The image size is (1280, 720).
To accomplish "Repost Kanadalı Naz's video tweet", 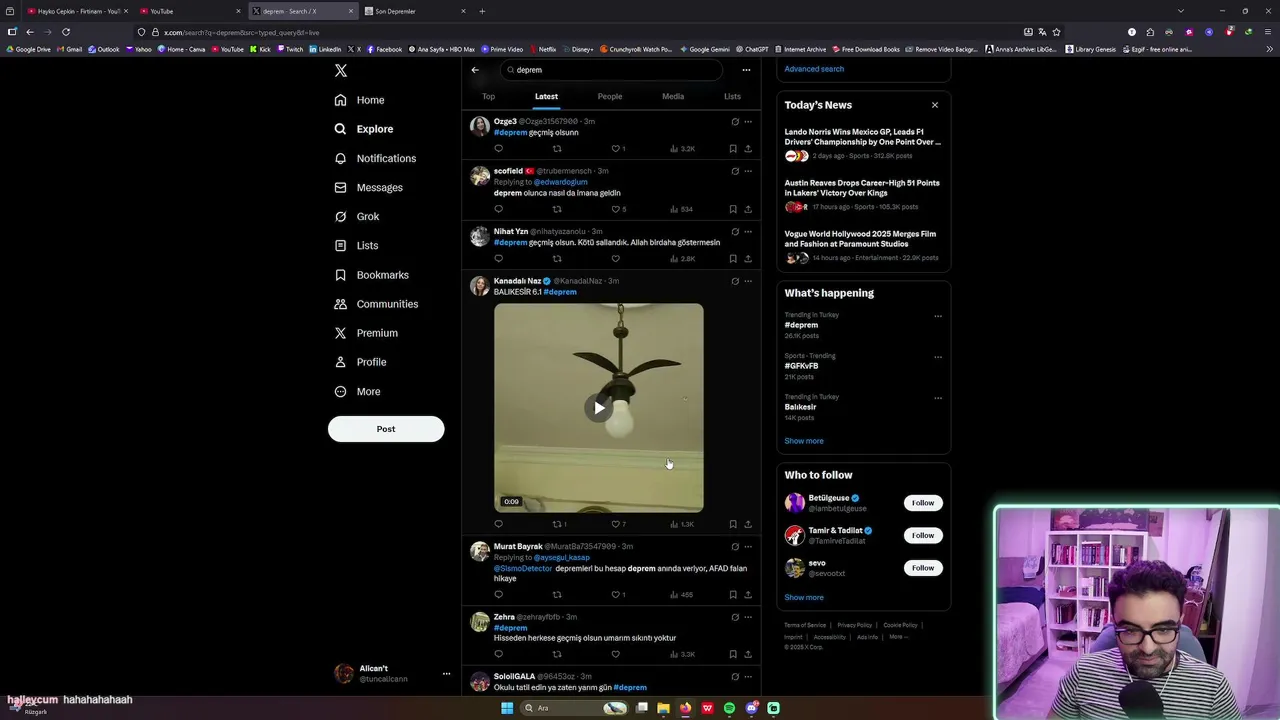I will (559, 524).
